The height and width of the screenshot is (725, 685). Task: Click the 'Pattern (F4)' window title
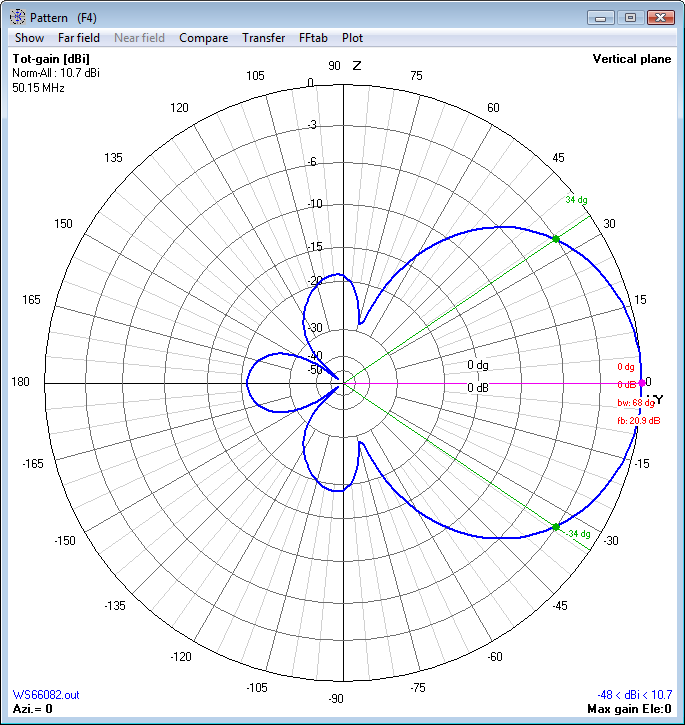63,18
